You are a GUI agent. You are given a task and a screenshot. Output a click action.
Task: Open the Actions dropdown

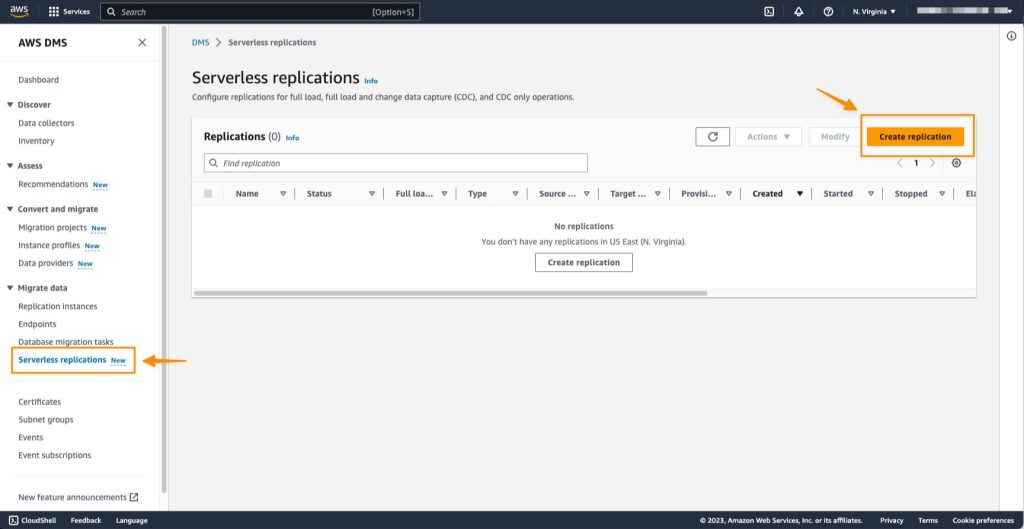point(768,136)
